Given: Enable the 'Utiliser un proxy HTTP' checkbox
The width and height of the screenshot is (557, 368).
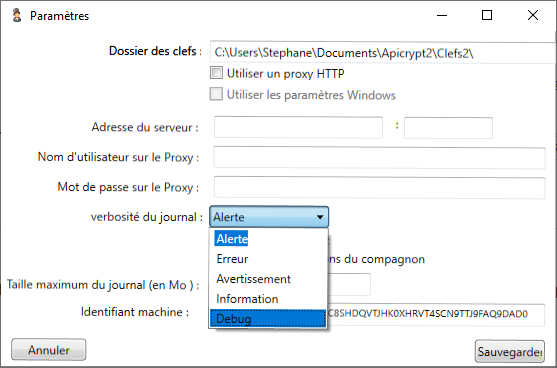Looking at the screenshot, I should [x=216, y=73].
